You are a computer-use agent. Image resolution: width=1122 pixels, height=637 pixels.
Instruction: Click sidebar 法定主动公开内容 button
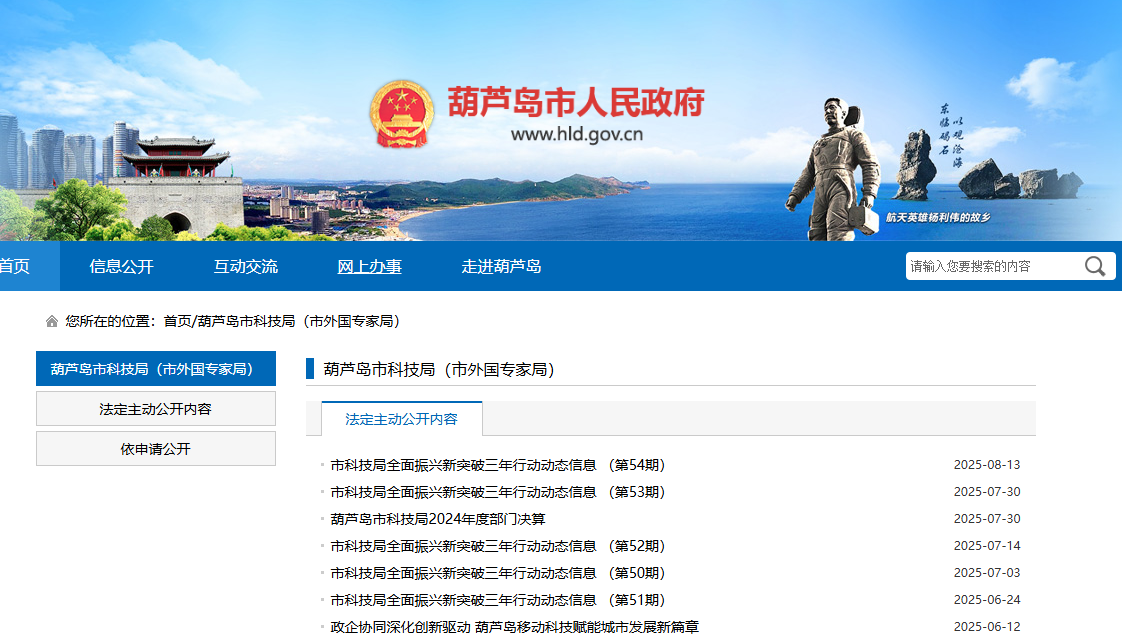[x=155, y=409]
